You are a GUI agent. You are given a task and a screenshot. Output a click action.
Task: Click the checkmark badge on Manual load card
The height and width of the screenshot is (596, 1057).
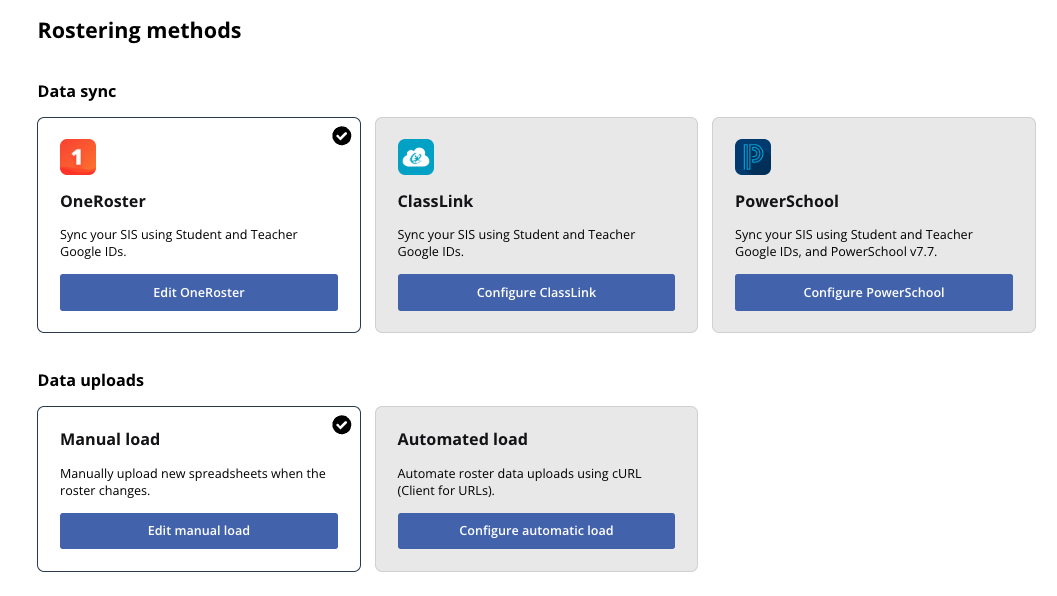tap(342, 425)
